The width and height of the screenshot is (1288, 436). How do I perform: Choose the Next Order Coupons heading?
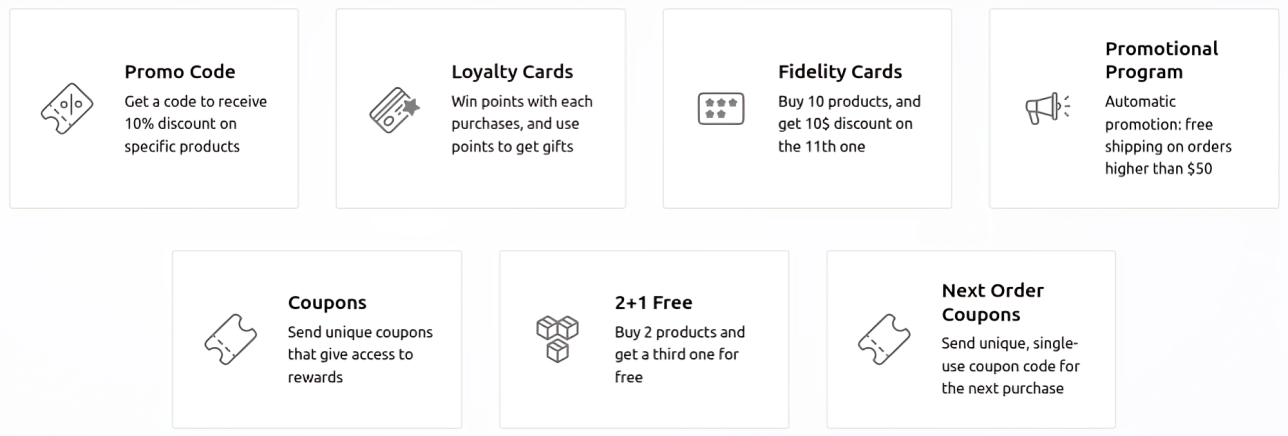point(992,302)
